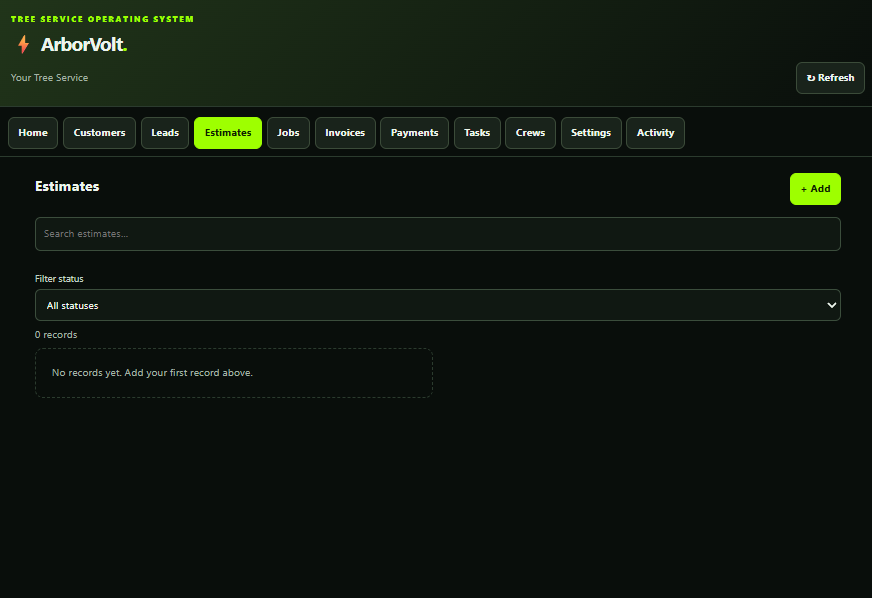The image size is (872, 598).
Task: Click the Refresh button
Action: pyautogui.click(x=830, y=78)
